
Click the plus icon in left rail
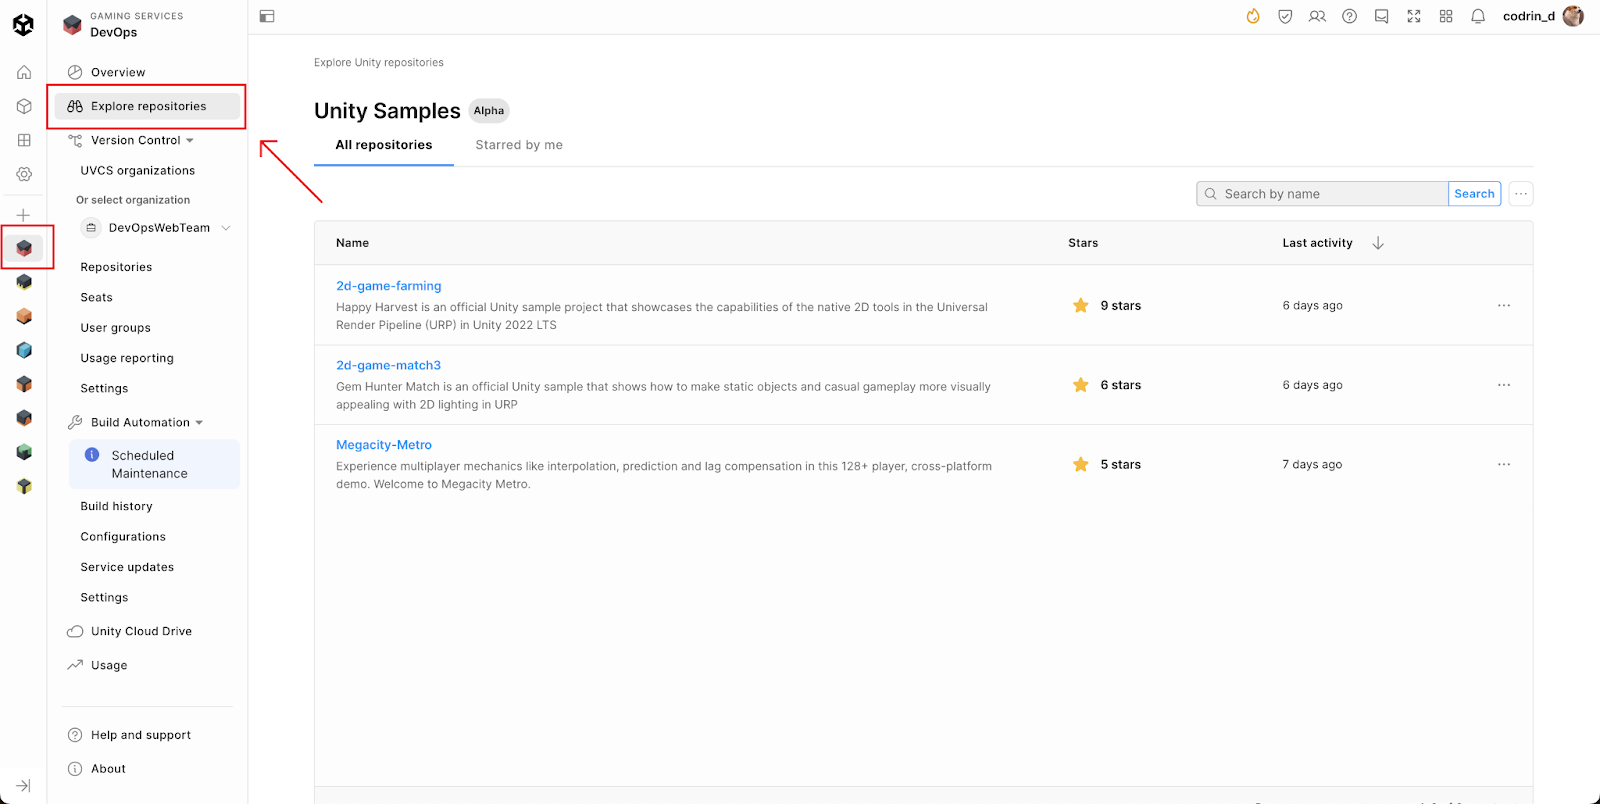click(23, 215)
